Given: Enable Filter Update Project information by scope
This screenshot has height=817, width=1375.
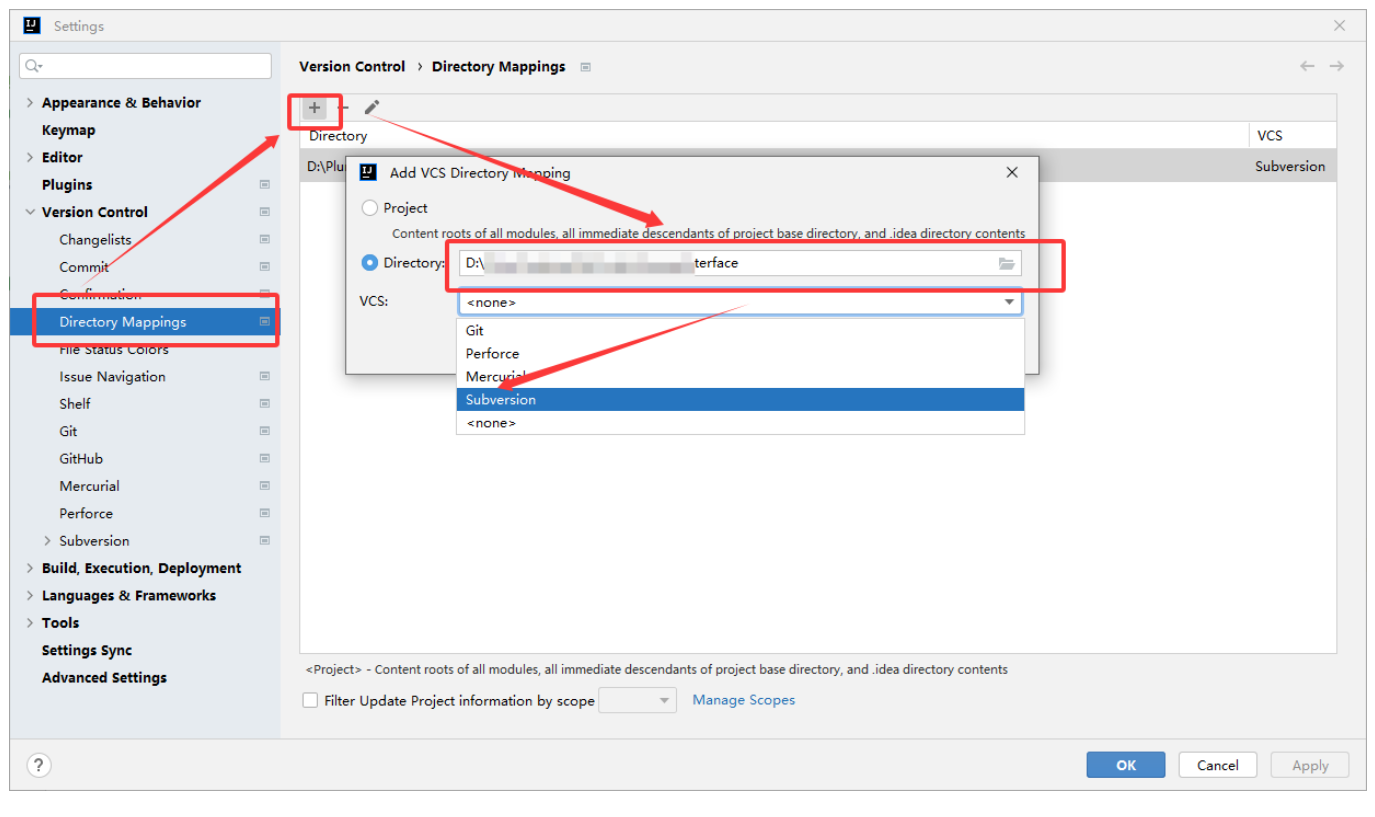Looking at the screenshot, I should point(311,701).
